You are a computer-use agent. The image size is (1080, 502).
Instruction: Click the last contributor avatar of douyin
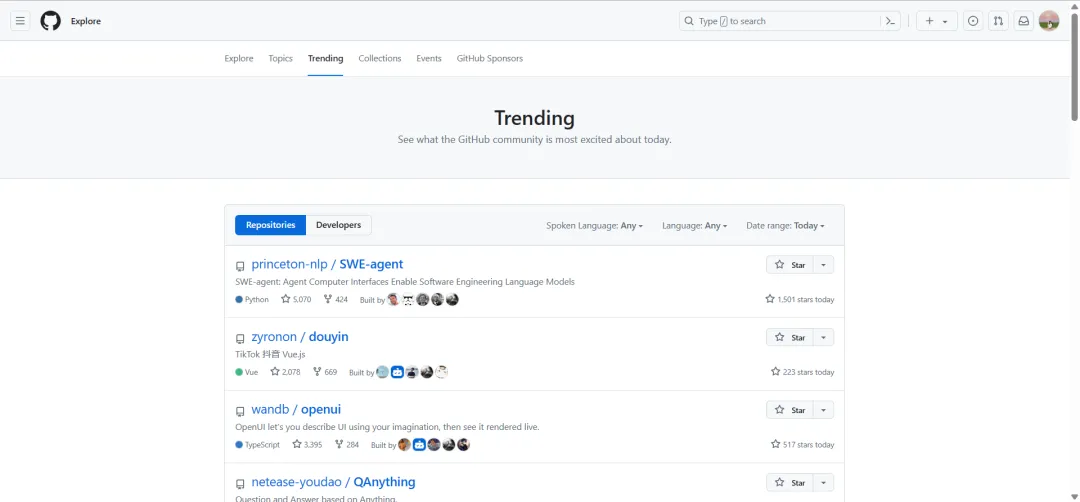click(x=442, y=372)
